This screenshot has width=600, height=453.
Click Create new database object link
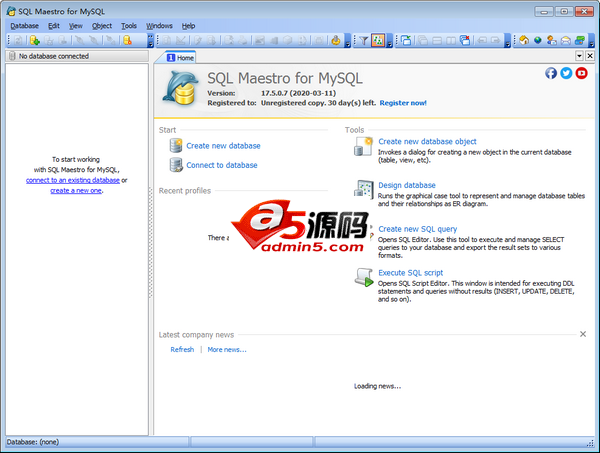[427, 142]
